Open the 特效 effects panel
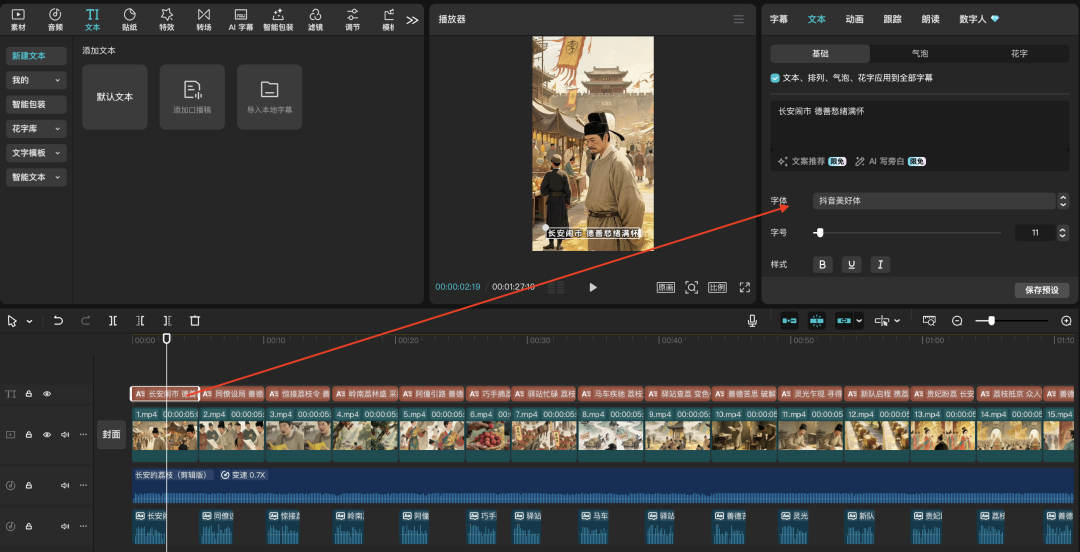Screen dimensions: 1080x552 (x=167, y=18)
